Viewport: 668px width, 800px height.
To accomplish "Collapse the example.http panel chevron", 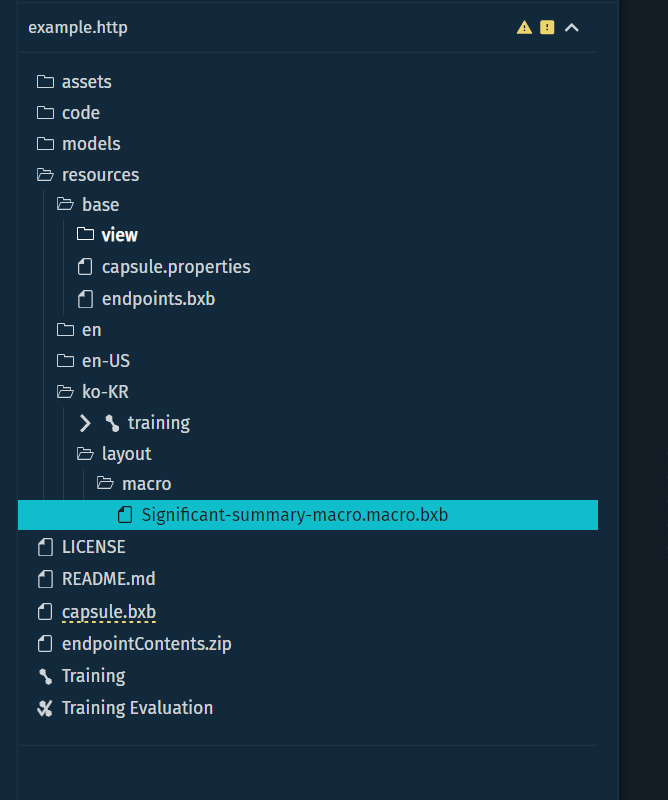I will pyautogui.click(x=572, y=28).
